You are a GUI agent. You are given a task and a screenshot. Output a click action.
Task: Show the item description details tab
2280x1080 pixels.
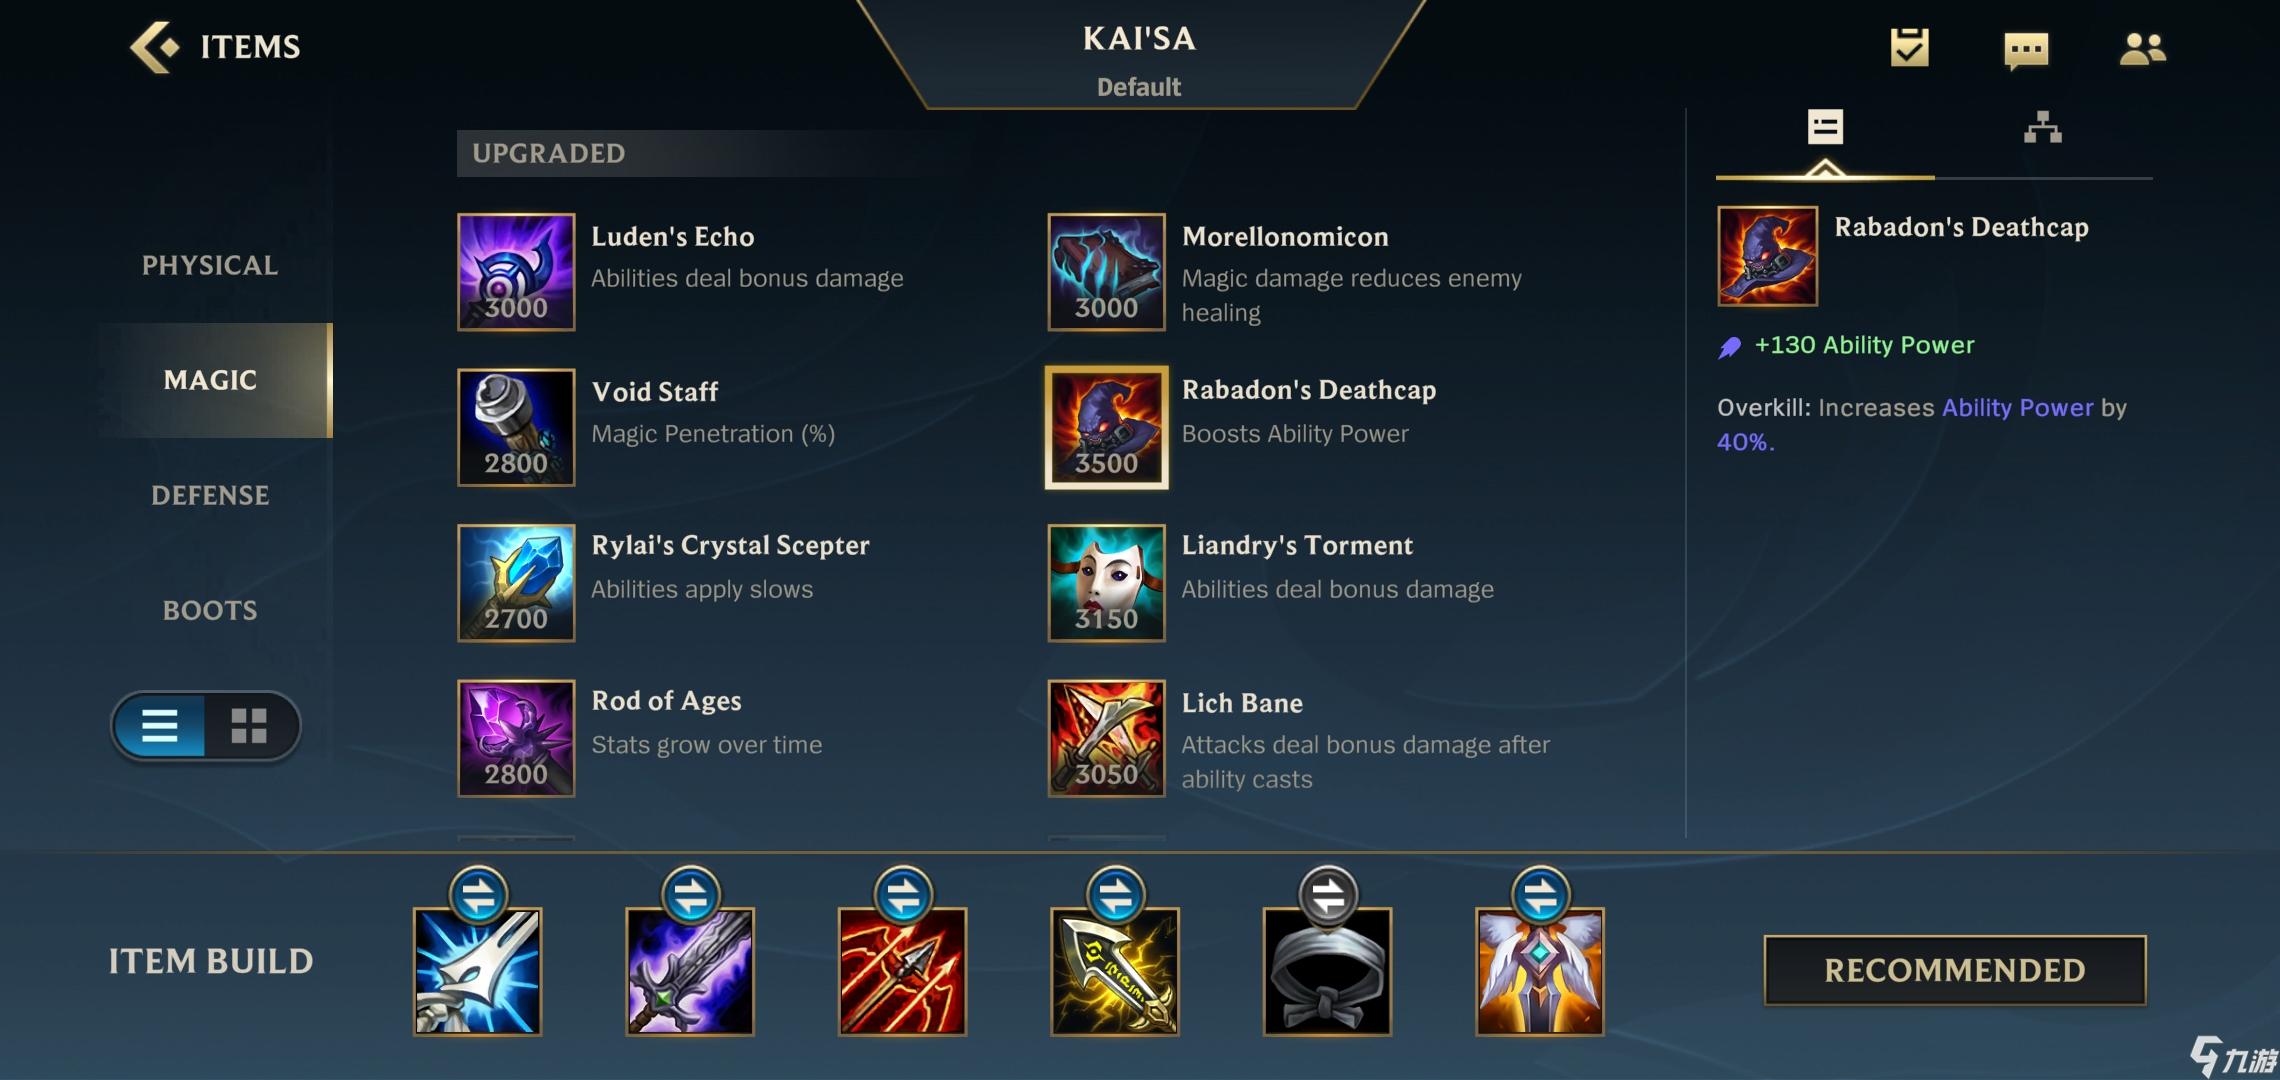[1825, 128]
